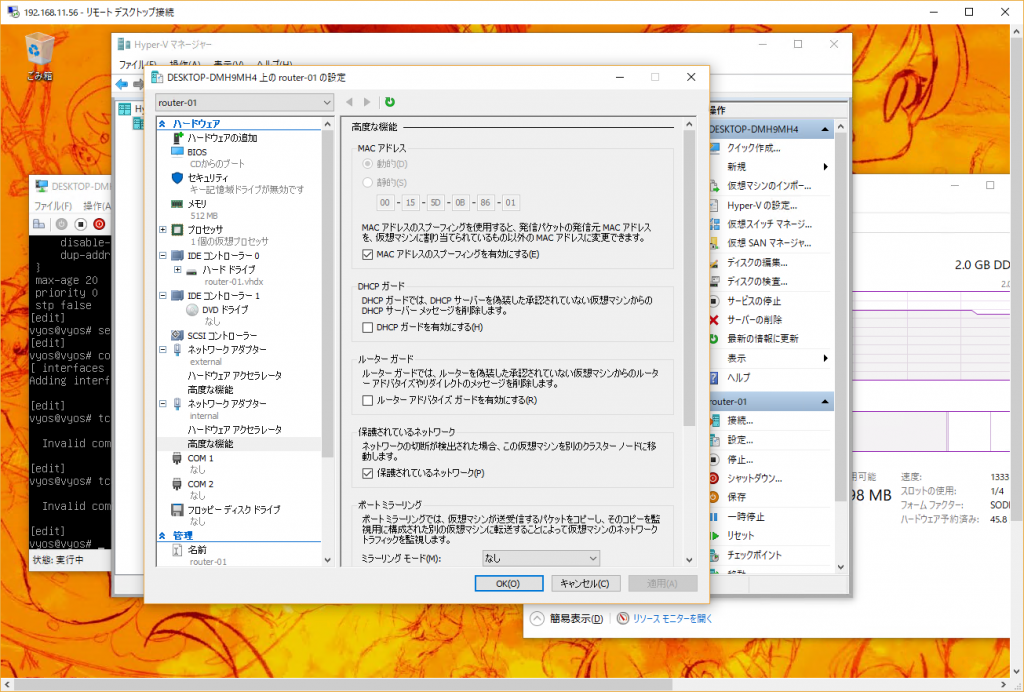Click the blue back arrow in Hyper-V Manager toolbar

tap(121, 84)
